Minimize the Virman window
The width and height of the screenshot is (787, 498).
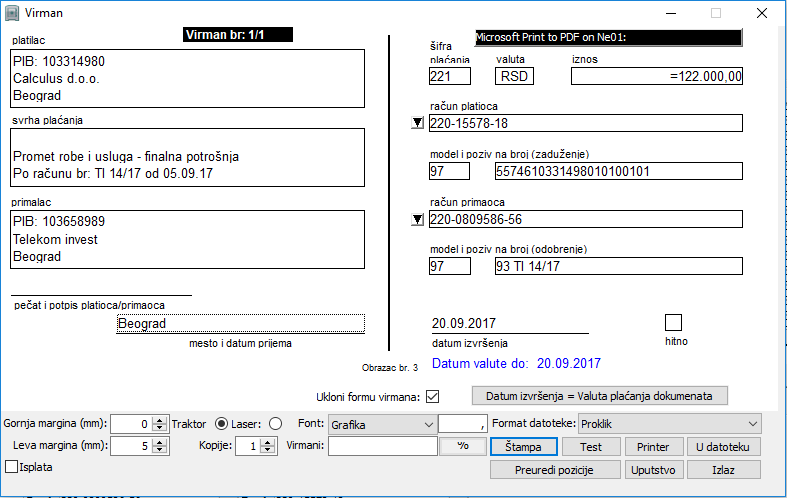(671, 13)
